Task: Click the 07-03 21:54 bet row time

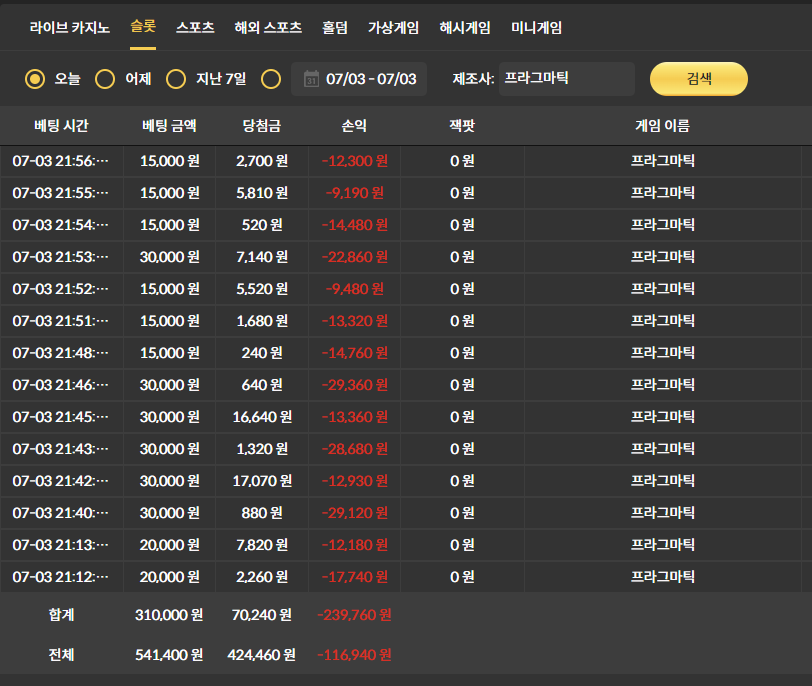Action: [x=61, y=225]
